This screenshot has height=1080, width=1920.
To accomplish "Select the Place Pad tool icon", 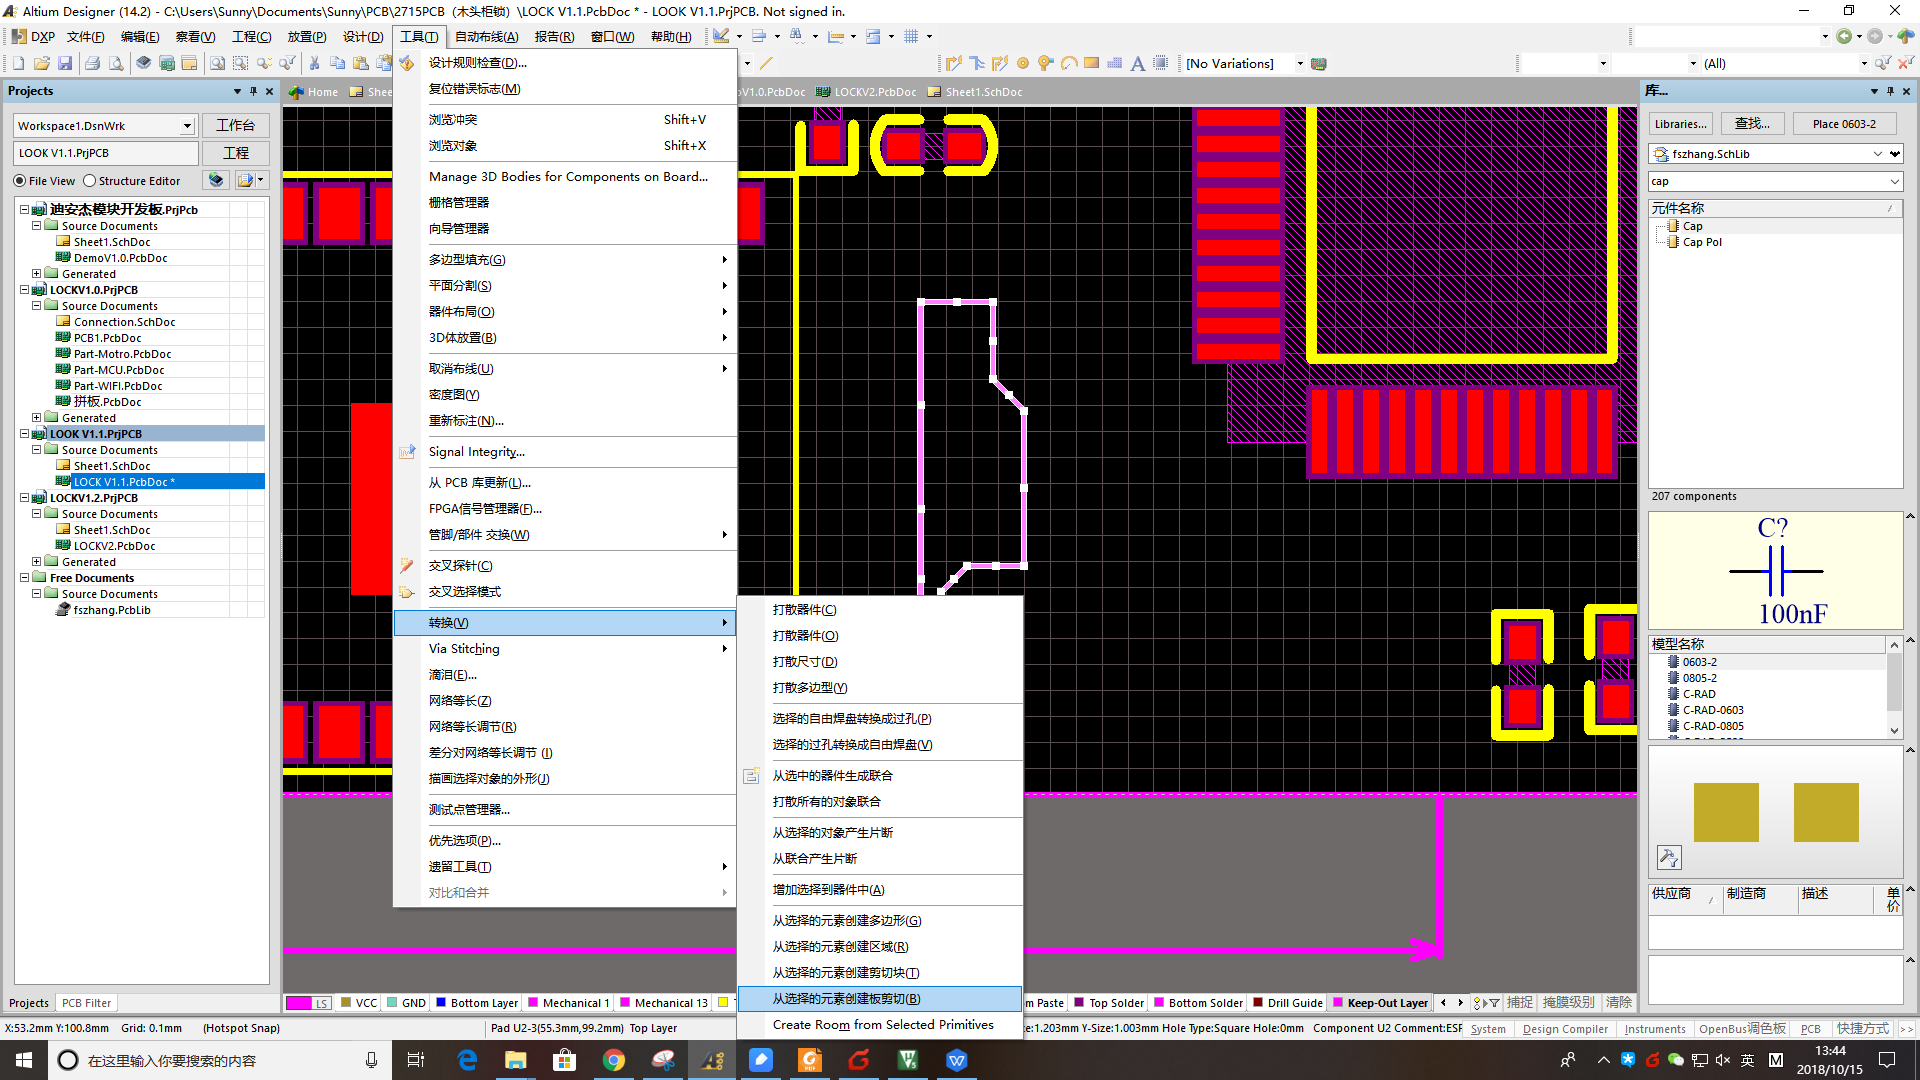I will (1022, 63).
